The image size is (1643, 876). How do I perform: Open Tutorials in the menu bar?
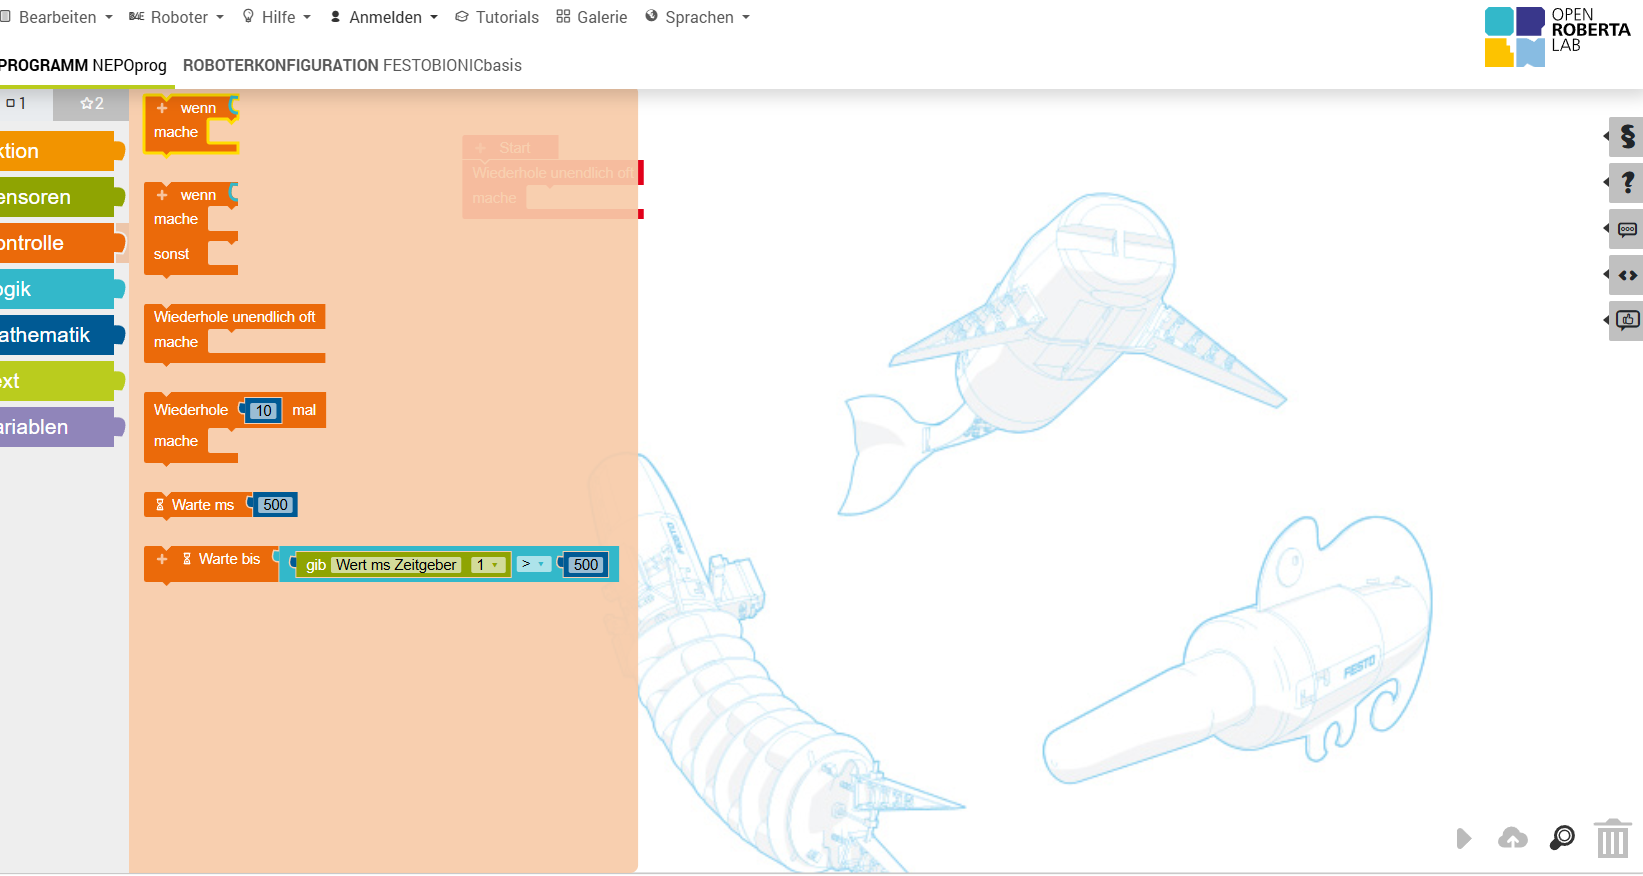tap(497, 17)
